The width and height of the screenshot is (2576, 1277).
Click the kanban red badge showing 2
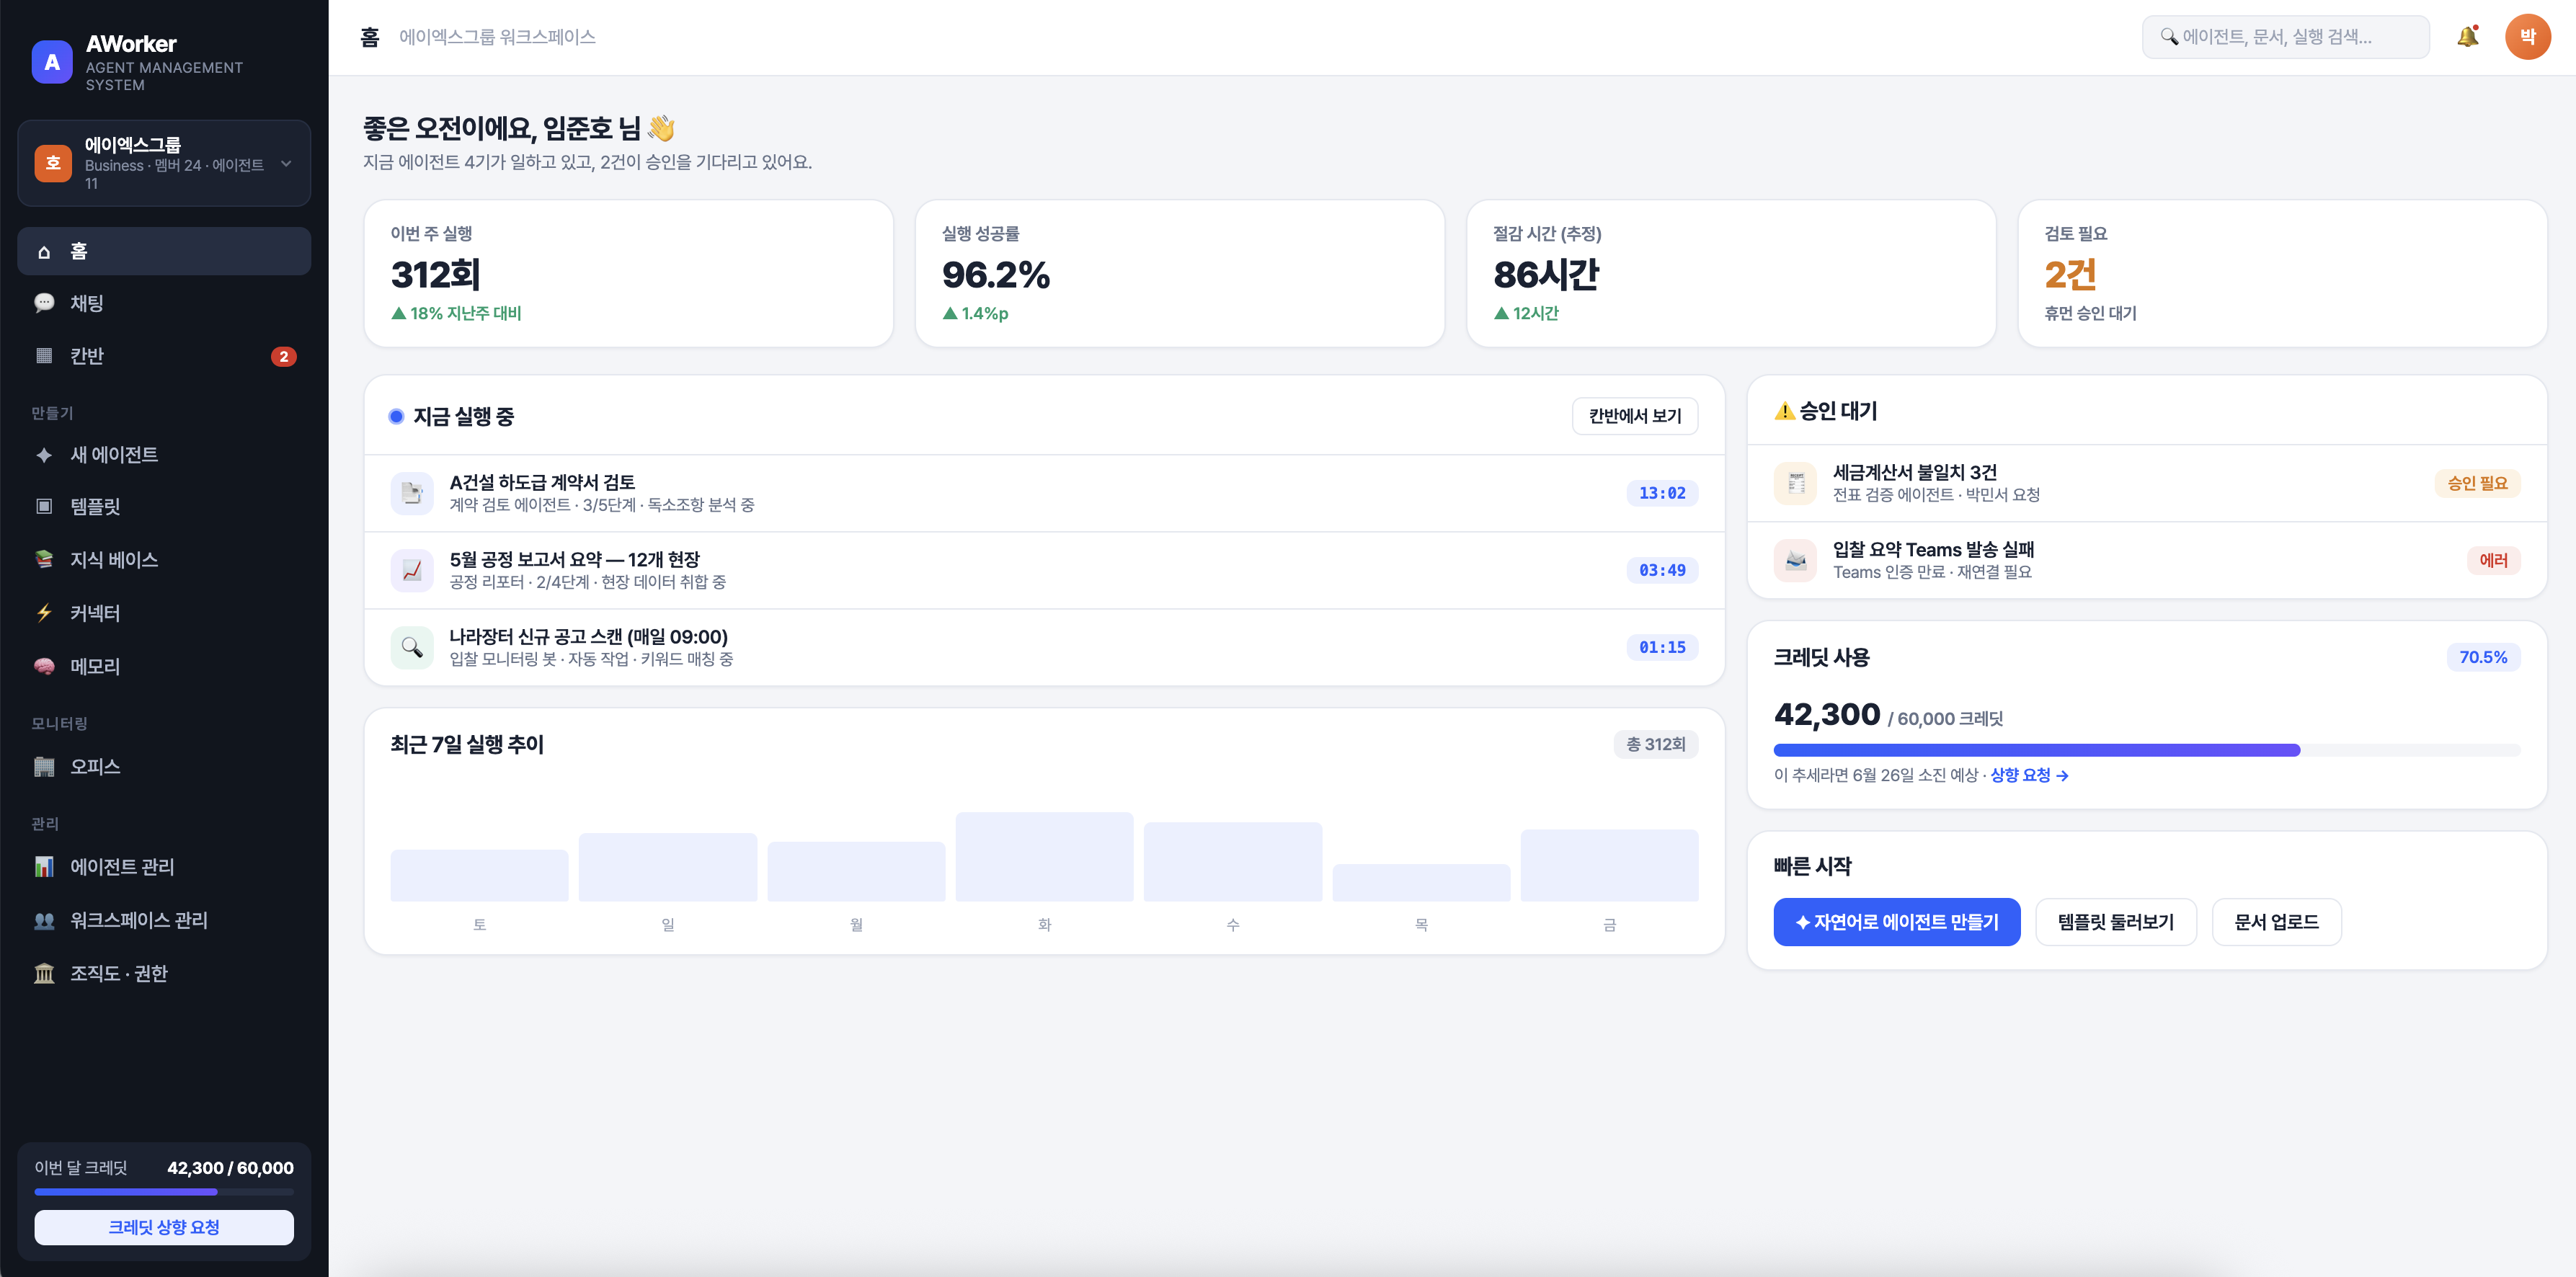[x=283, y=356]
